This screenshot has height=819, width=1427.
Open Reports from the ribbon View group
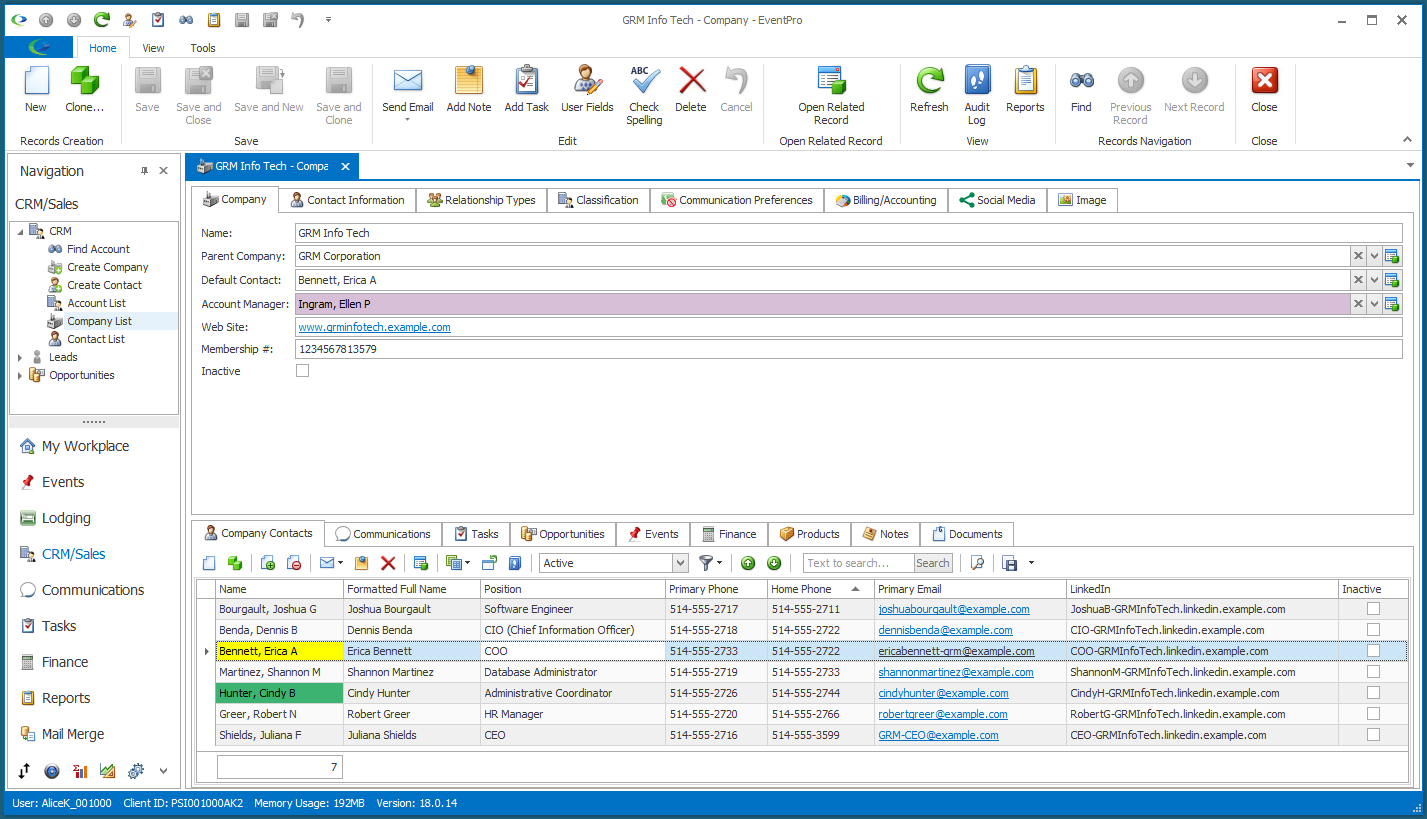pos(1025,89)
